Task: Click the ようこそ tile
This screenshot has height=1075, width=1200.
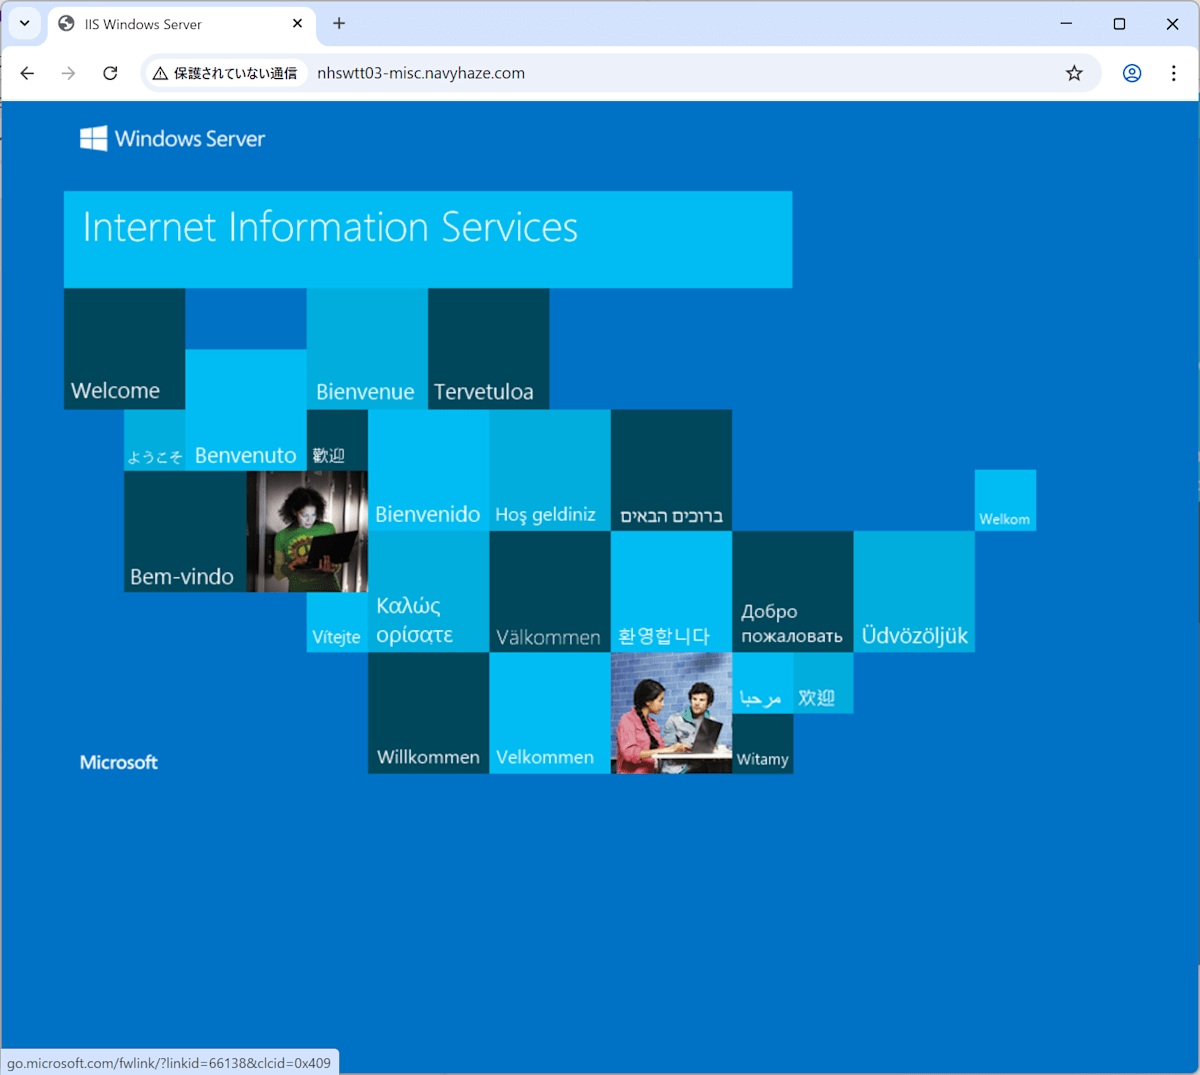Action: click(154, 440)
